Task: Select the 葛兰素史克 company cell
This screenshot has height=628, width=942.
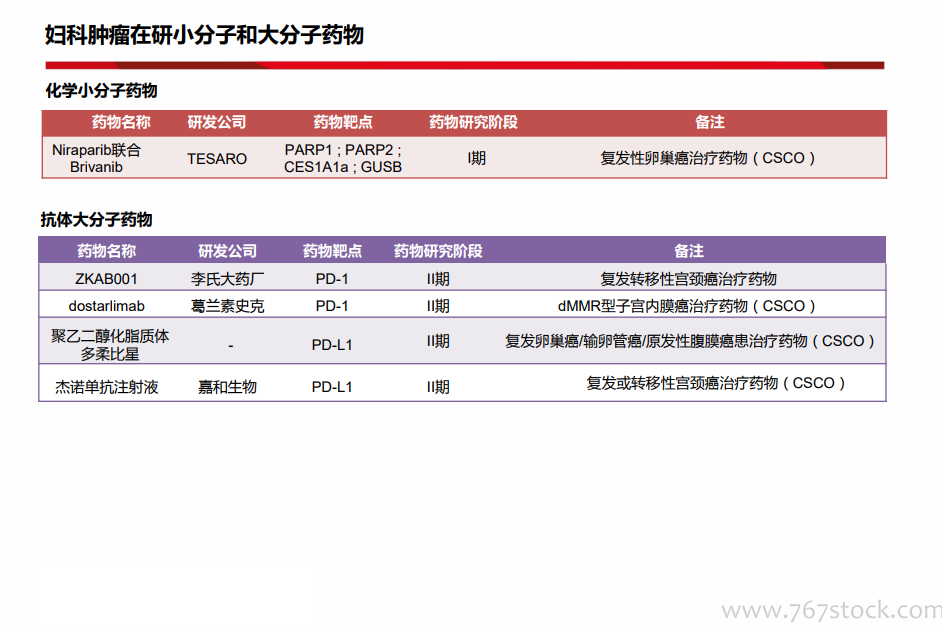Action: 228,306
